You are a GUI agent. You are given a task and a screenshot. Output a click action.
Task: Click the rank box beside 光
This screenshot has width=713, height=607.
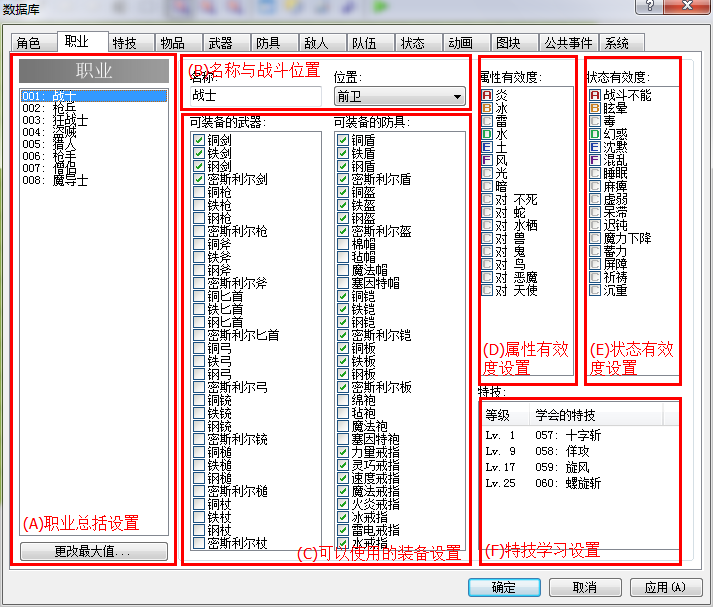[x=487, y=173]
